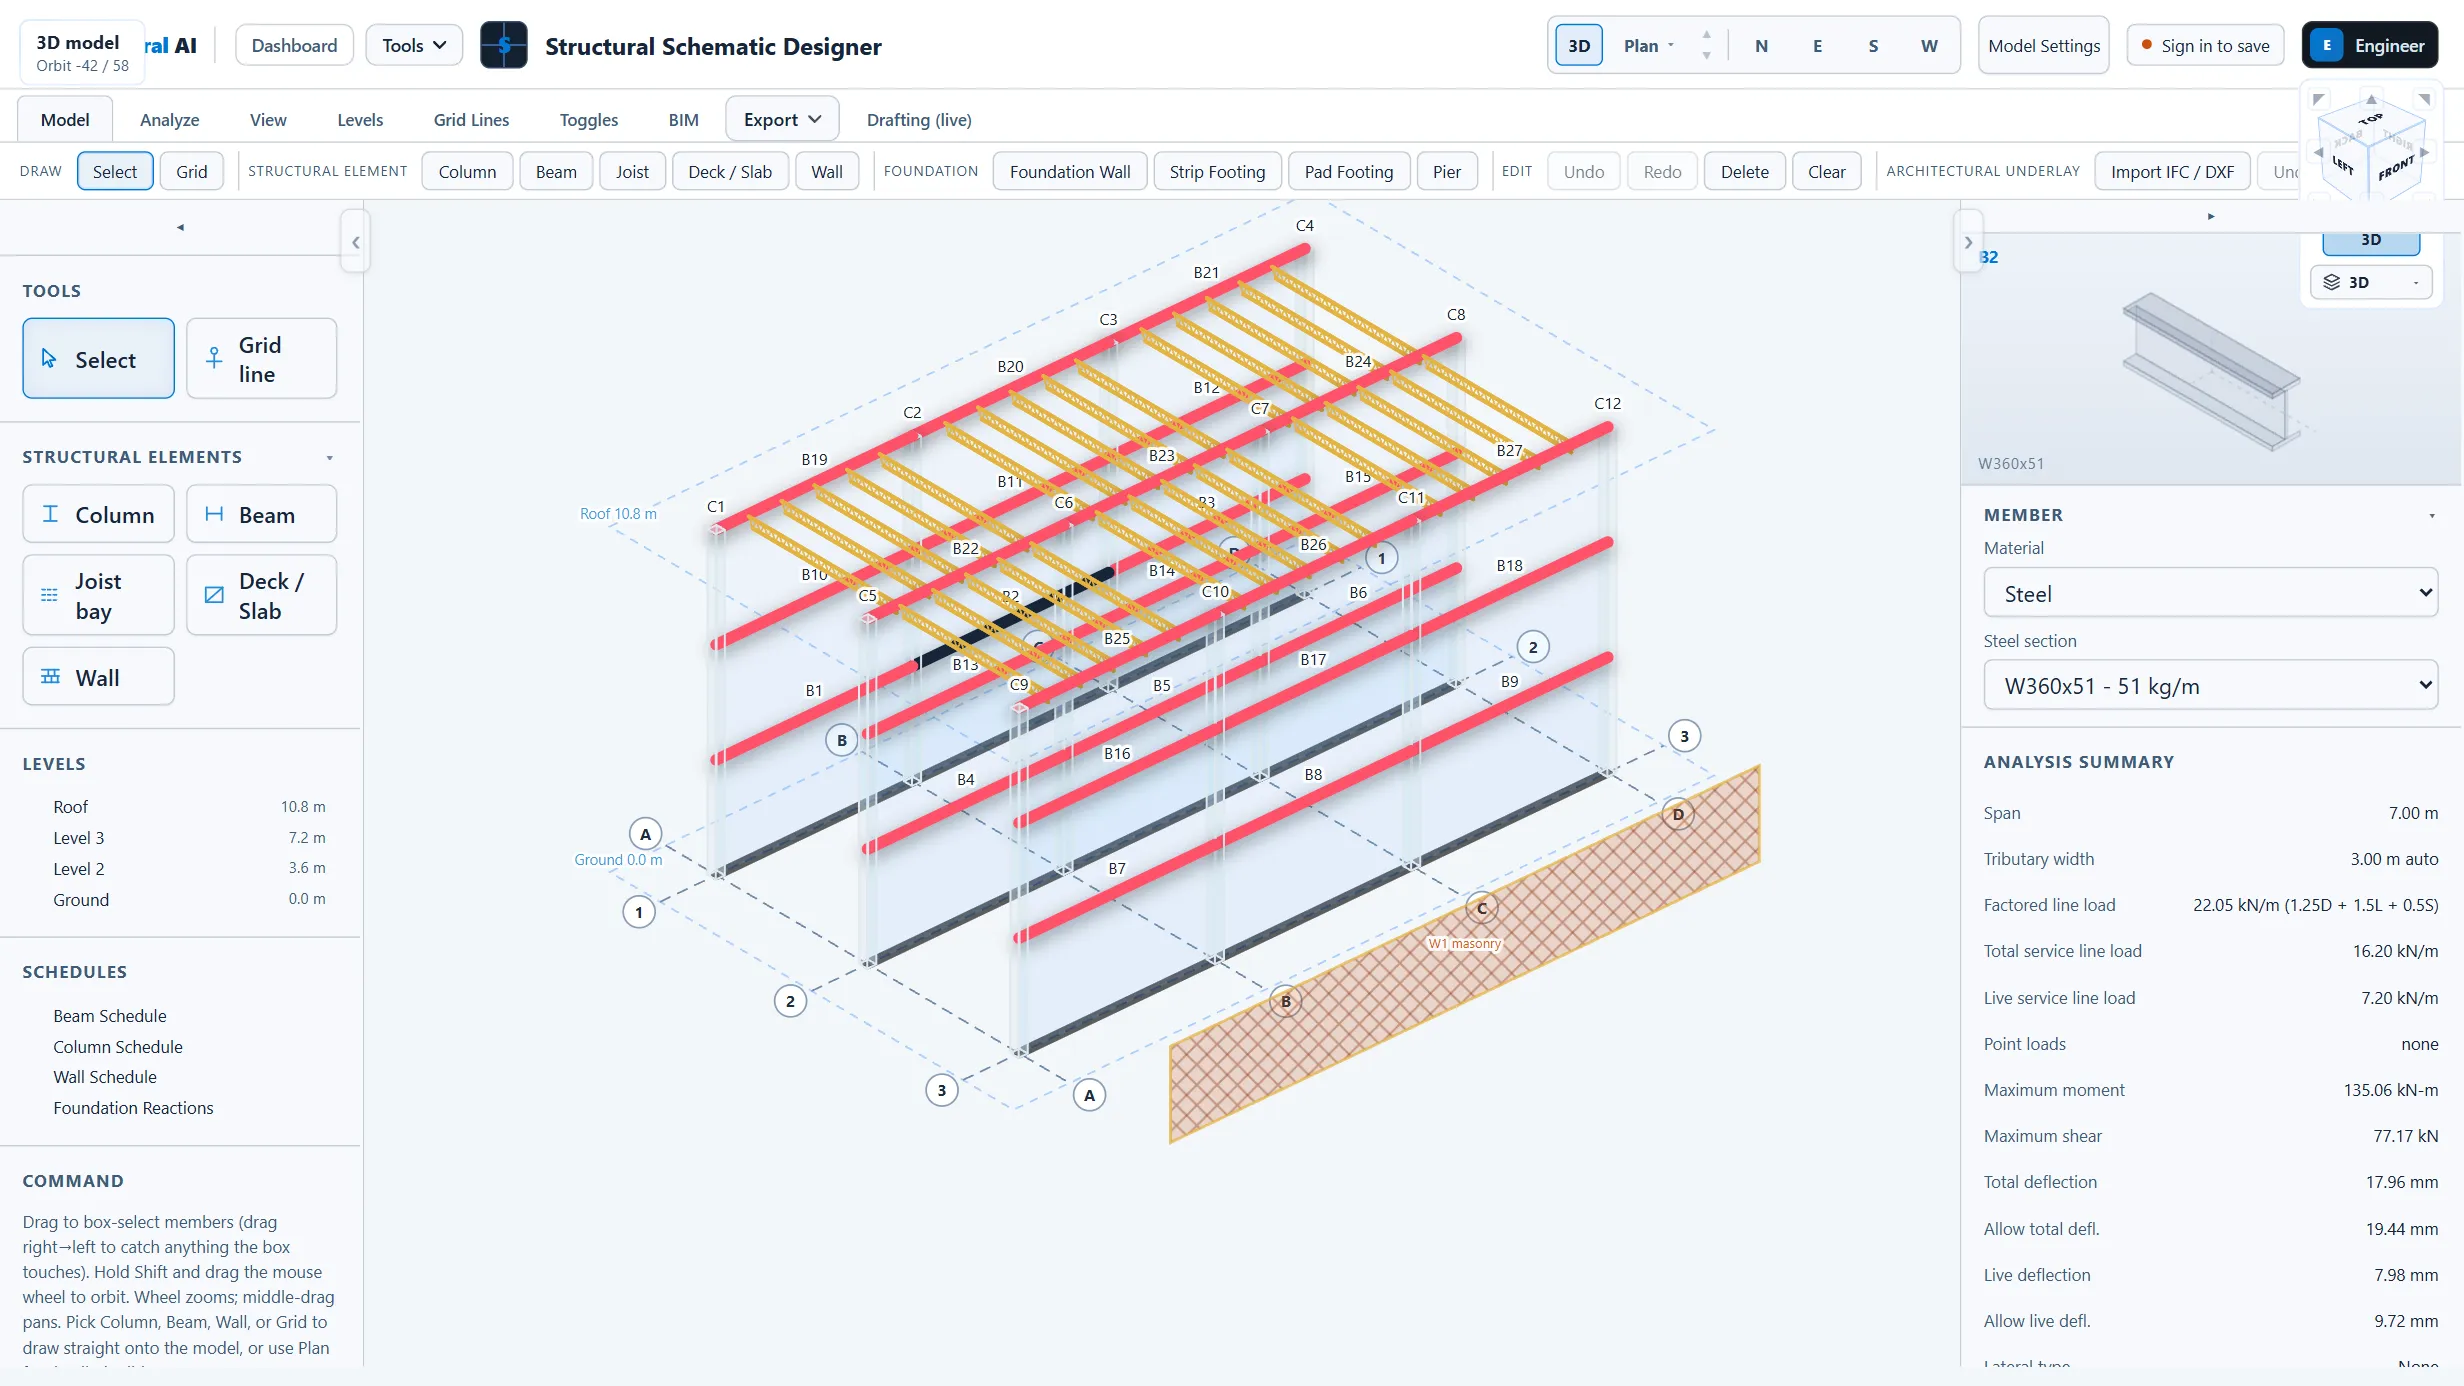
Task: Open the Levels tab
Action: click(360, 119)
